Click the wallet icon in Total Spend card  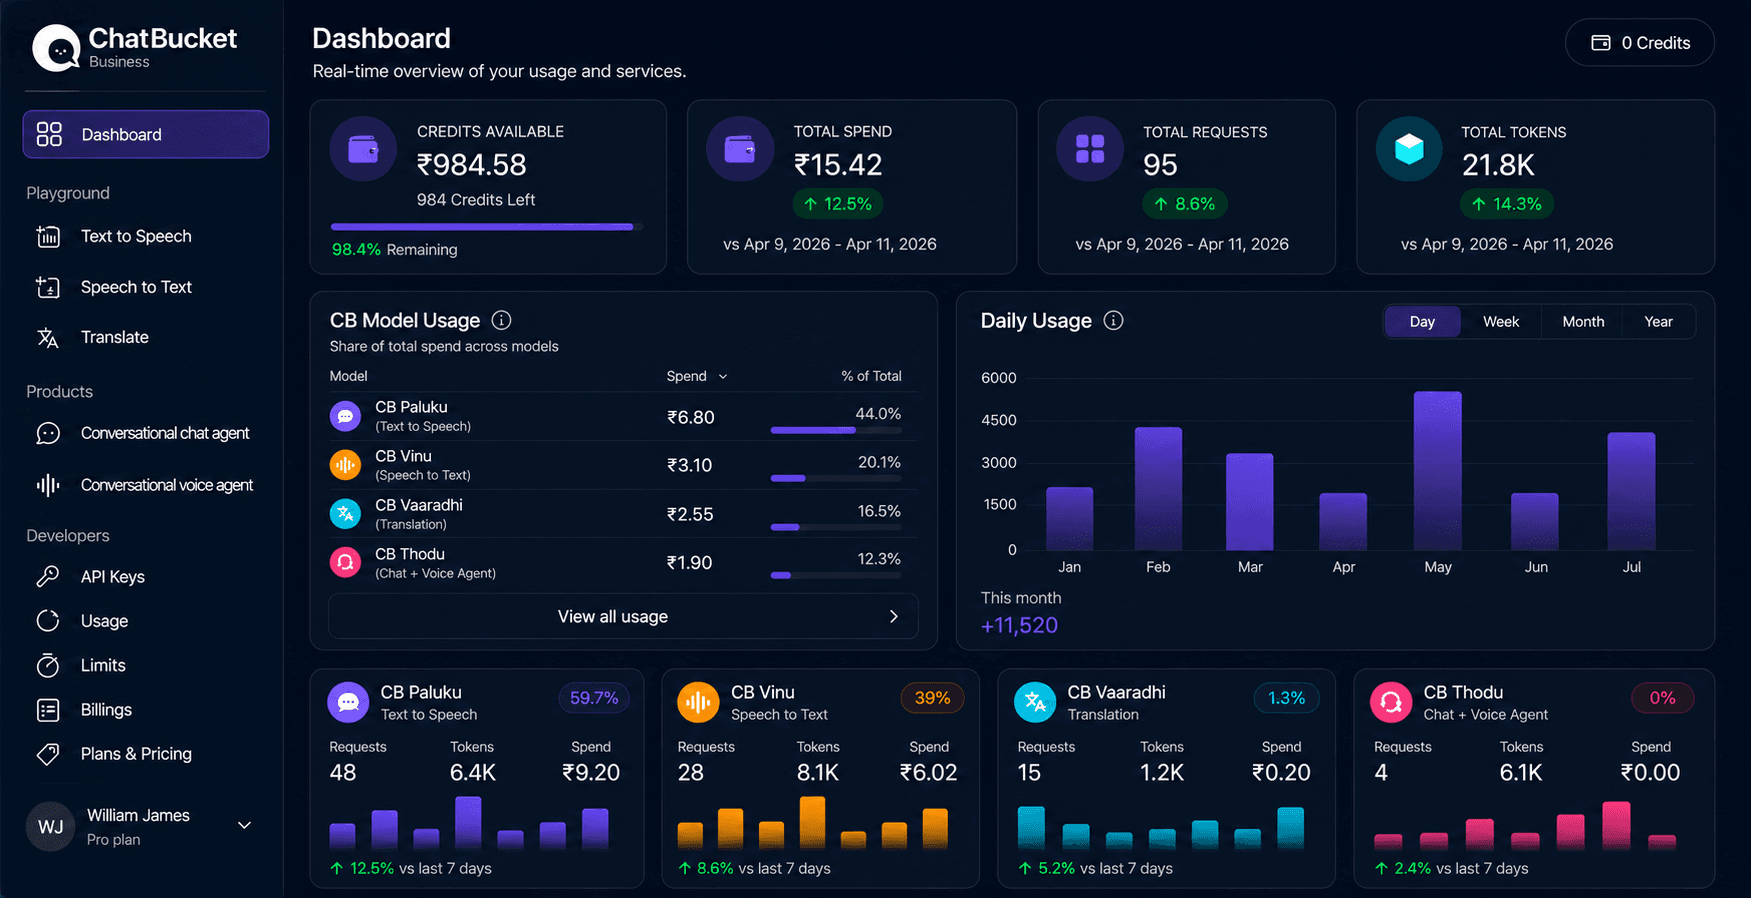(x=740, y=149)
